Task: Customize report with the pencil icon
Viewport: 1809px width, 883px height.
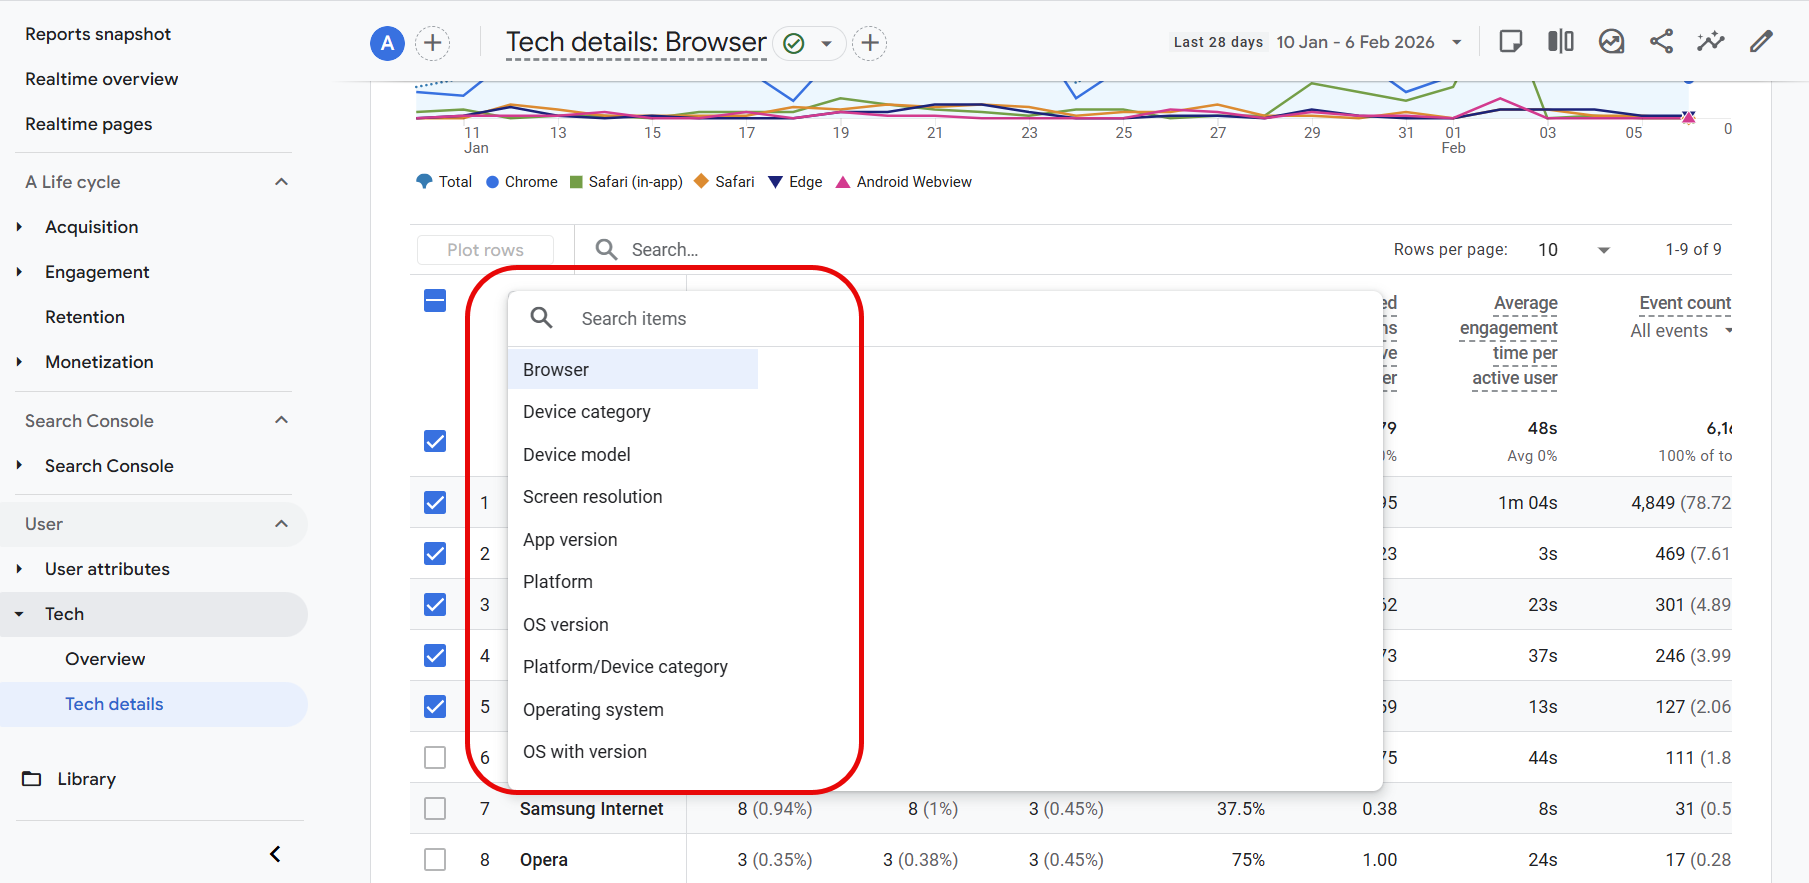Action: click(1761, 41)
